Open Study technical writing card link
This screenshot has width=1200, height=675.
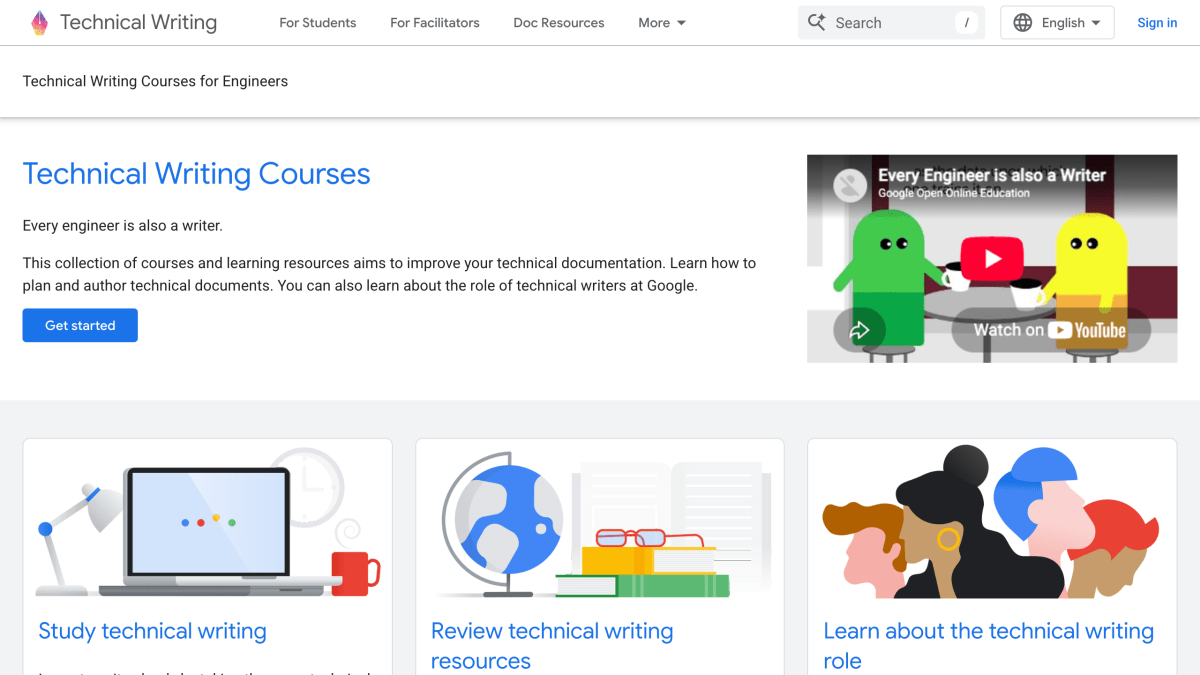152,631
